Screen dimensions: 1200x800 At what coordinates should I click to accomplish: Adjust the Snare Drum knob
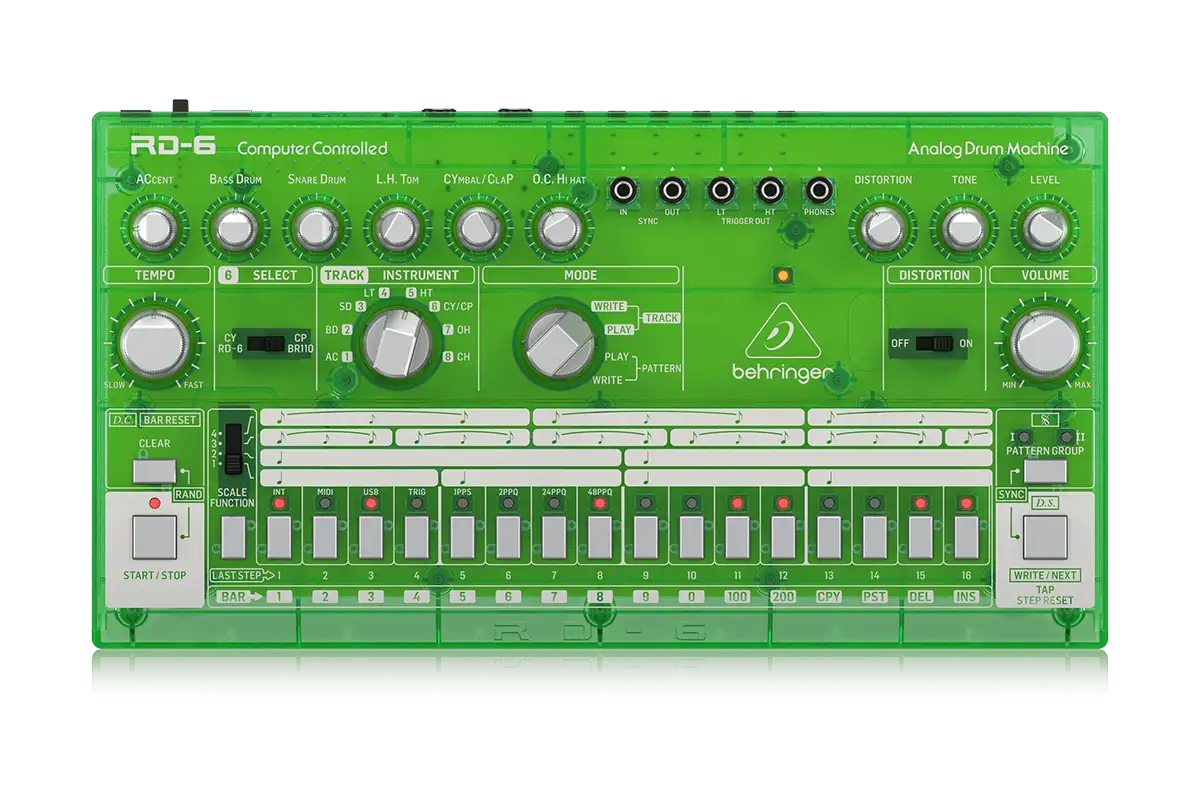(x=316, y=228)
